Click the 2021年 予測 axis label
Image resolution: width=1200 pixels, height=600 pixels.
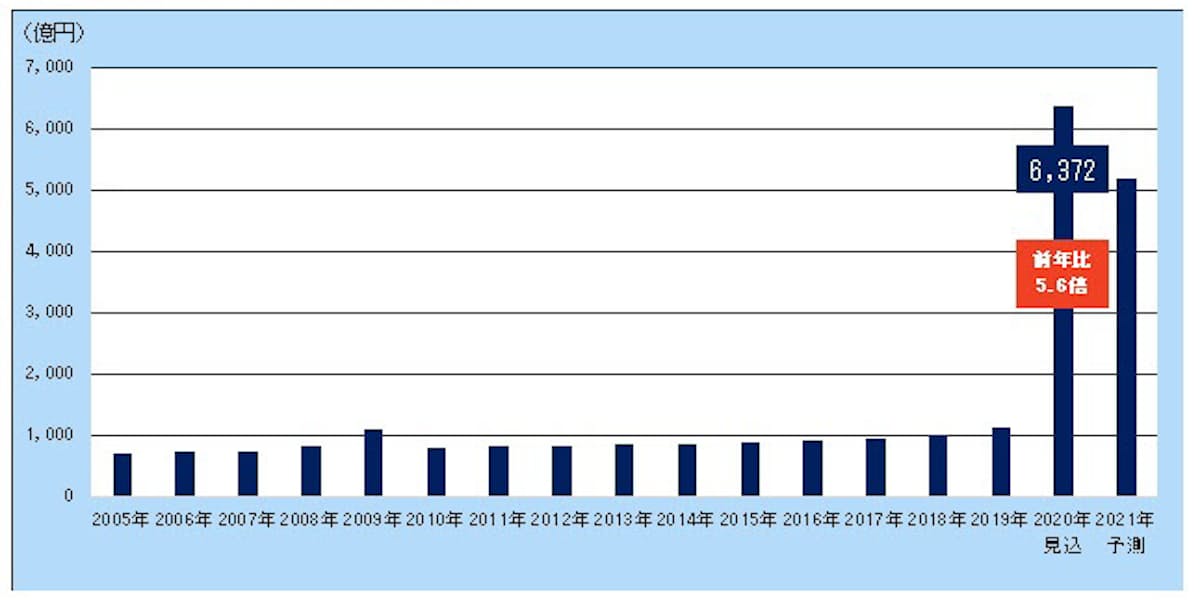pos(1125,533)
